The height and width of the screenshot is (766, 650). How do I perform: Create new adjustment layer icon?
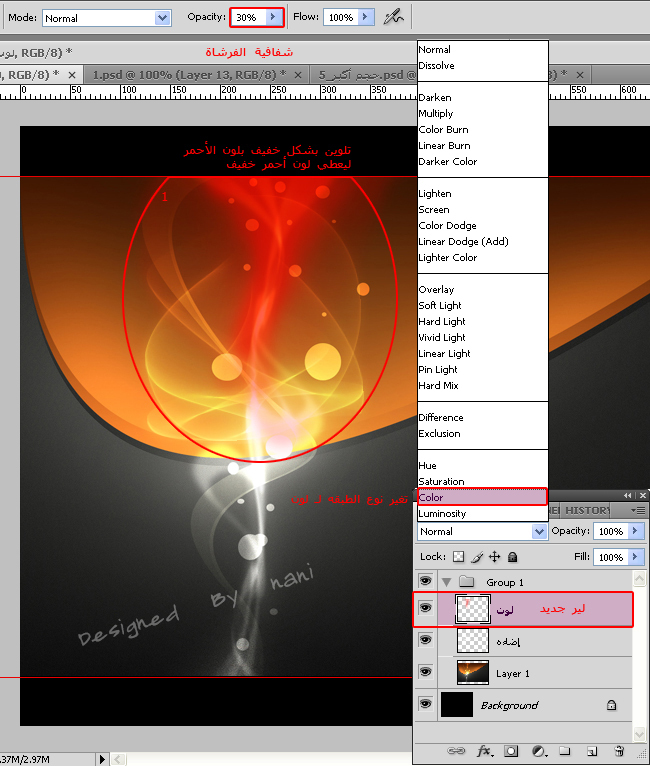coord(538,751)
